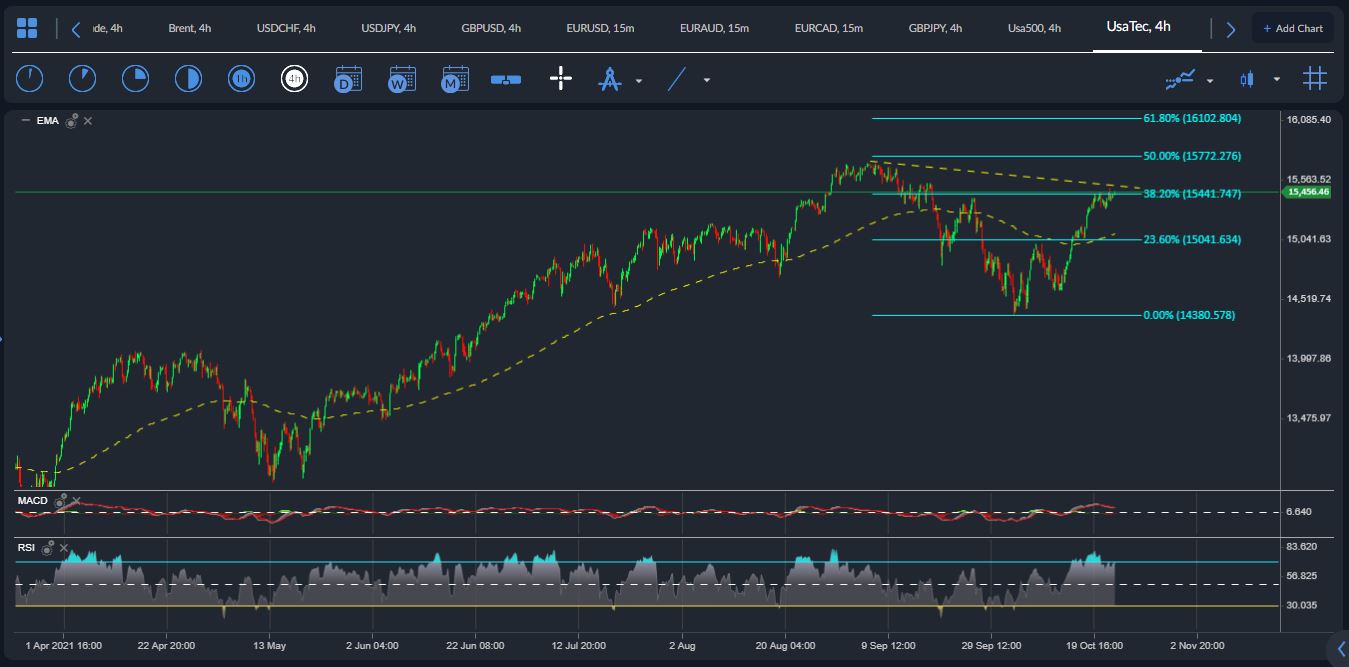Select the GBPUSD, 4h tab
1349x667 pixels.
coord(491,28)
